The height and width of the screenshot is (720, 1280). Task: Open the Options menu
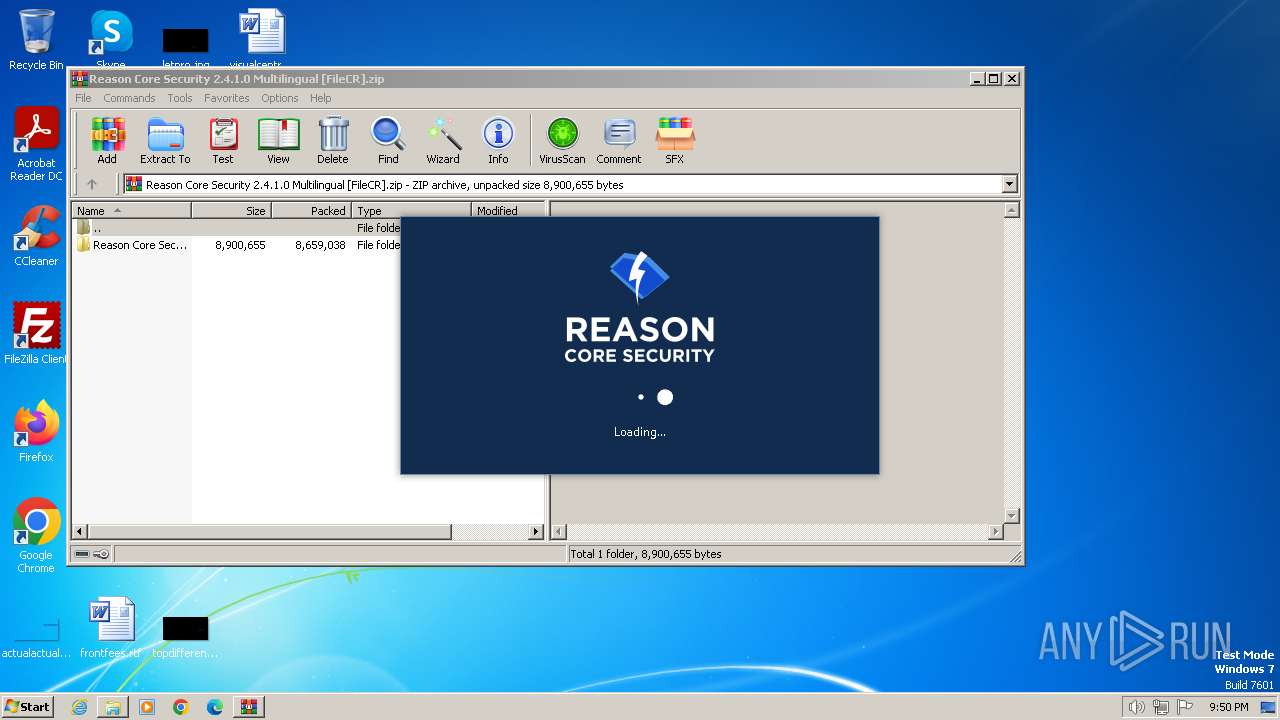280,98
